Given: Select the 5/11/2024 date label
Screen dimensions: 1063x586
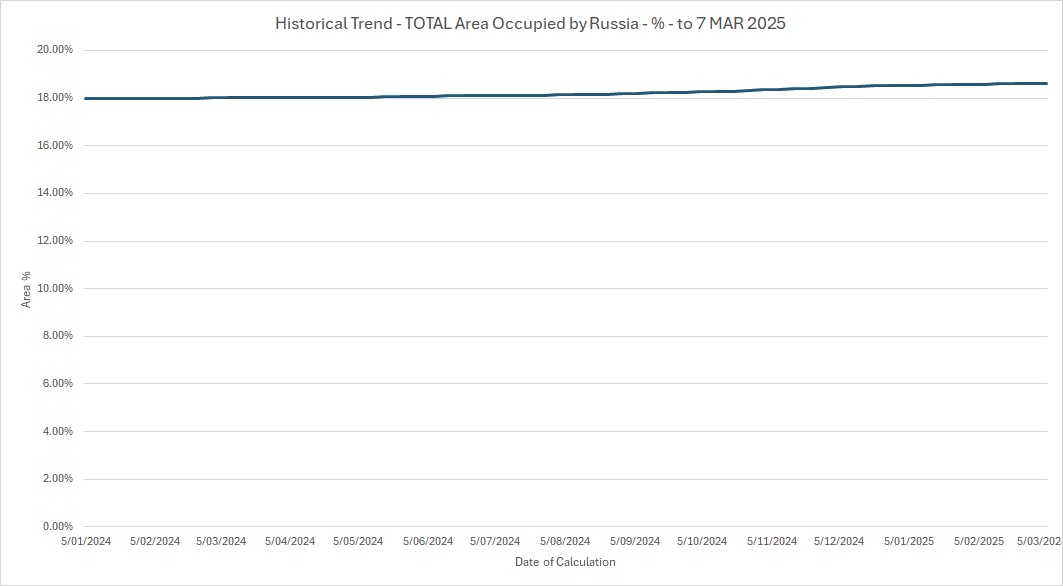Looking at the screenshot, I should [772, 541].
